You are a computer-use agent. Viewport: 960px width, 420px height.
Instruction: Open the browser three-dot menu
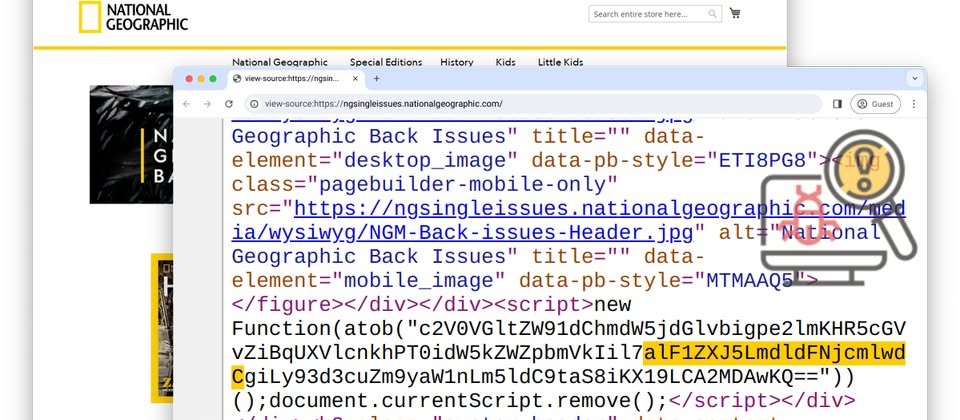click(913, 104)
